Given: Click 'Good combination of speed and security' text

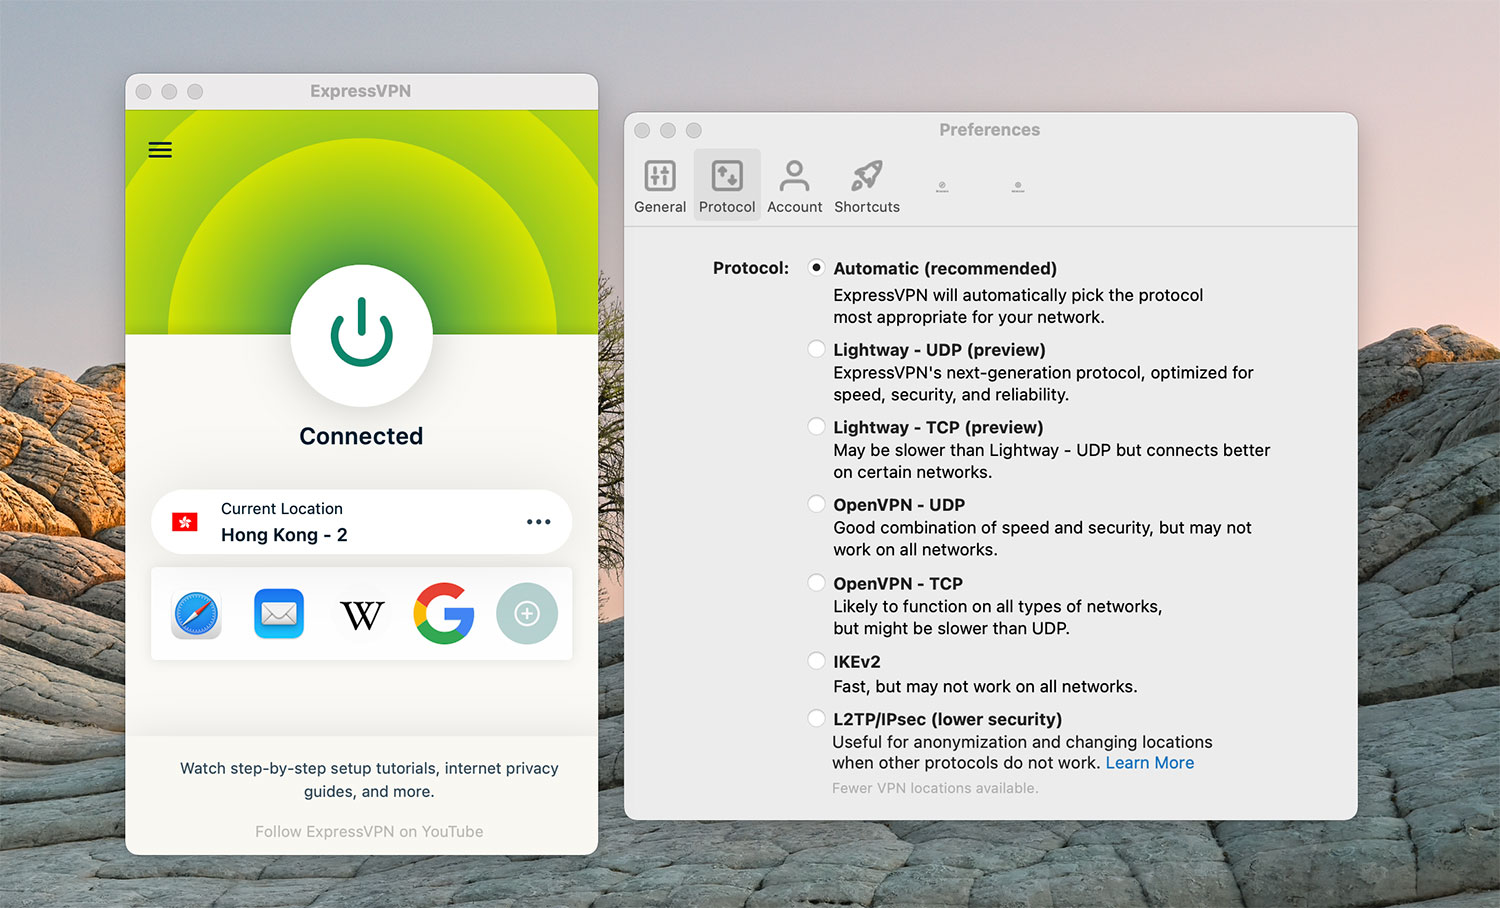Looking at the screenshot, I should point(1042,538).
